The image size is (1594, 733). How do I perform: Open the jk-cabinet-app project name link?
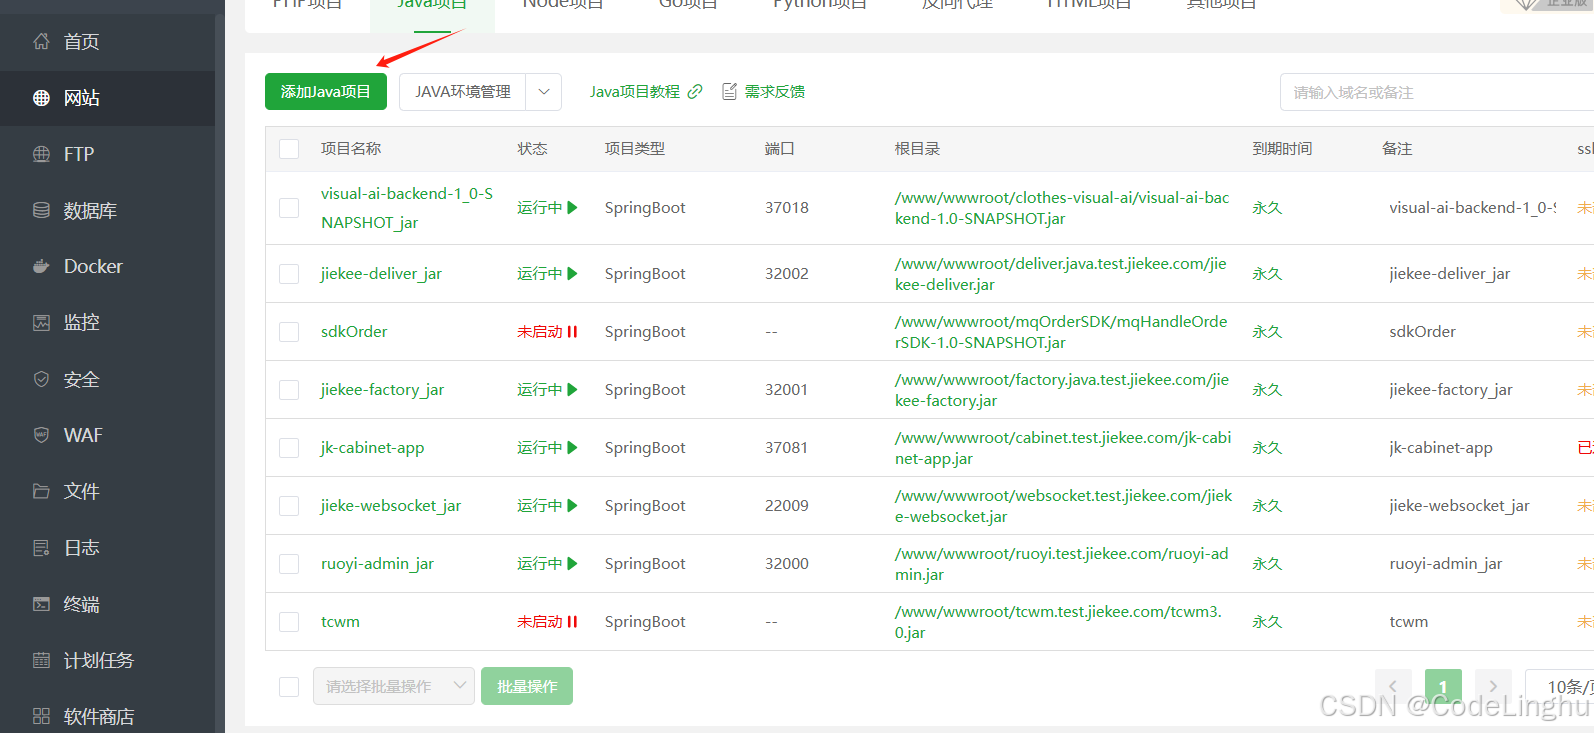[x=372, y=447]
